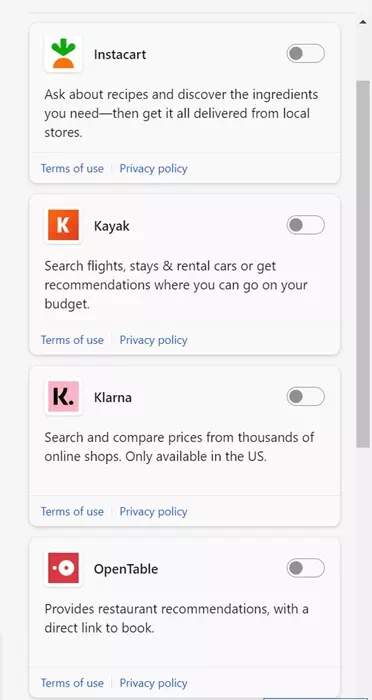
Task: Click the red OpenTable logo icon
Action: tap(63, 568)
